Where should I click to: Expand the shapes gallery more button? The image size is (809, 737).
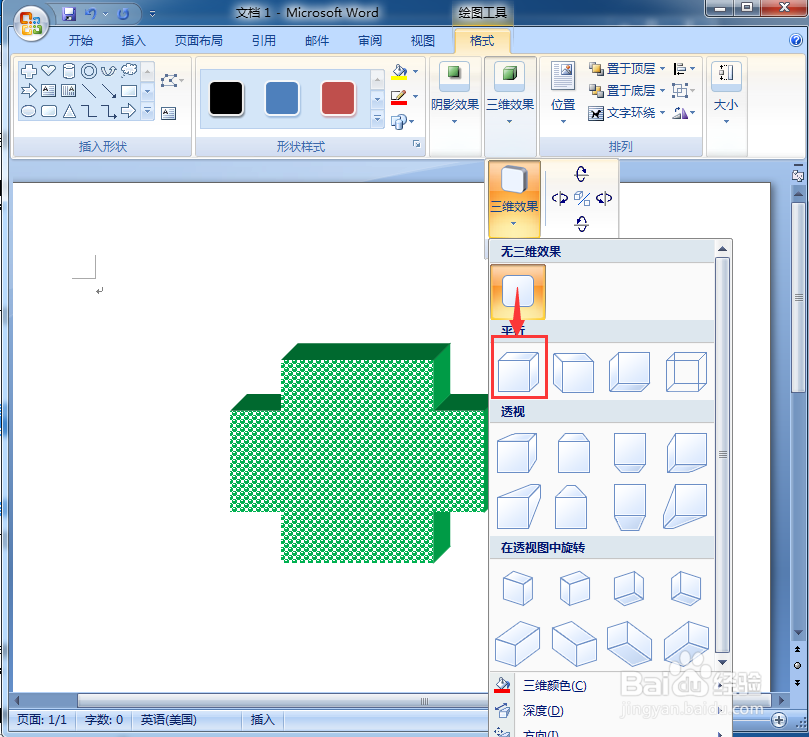pyautogui.click(x=148, y=110)
